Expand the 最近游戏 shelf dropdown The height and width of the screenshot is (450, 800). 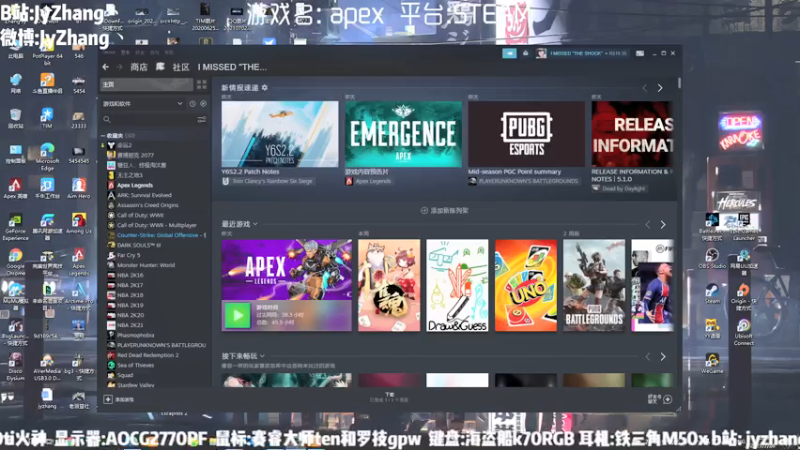pyautogui.click(x=255, y=224)
